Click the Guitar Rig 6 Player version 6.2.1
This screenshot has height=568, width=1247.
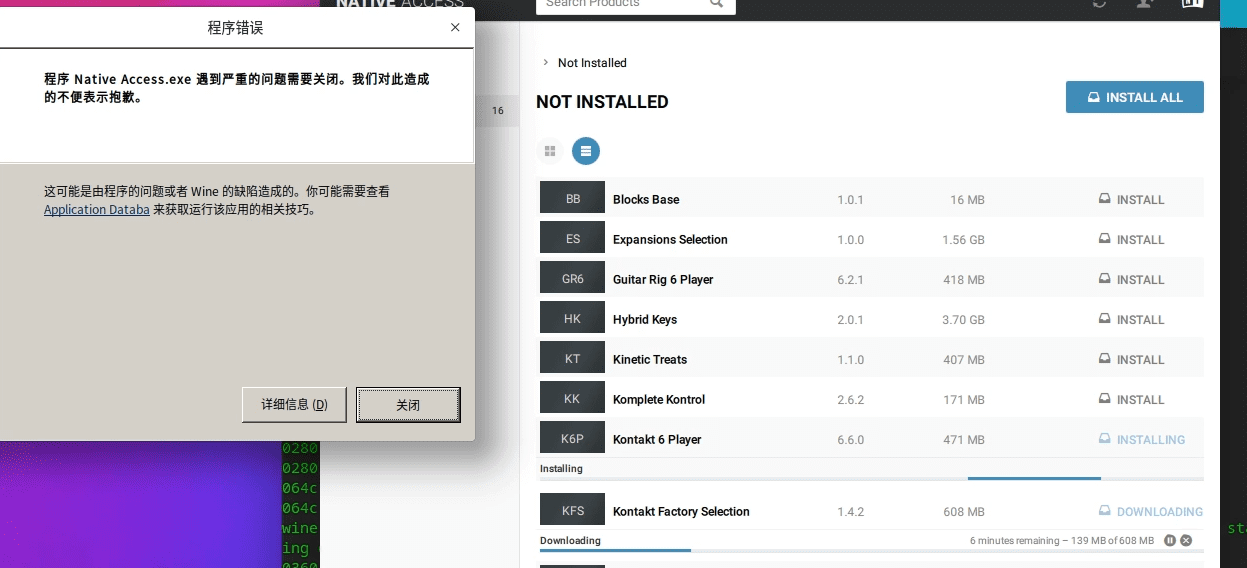coord(850,280)
